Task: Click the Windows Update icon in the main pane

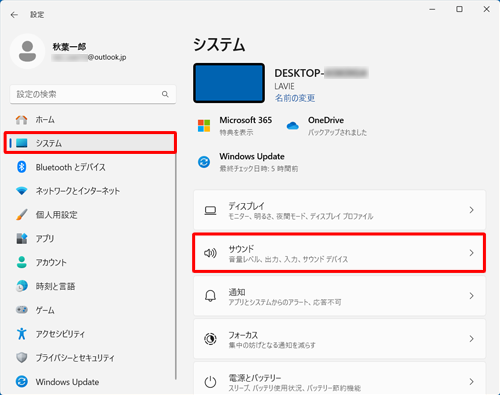Action: point(204,162)
